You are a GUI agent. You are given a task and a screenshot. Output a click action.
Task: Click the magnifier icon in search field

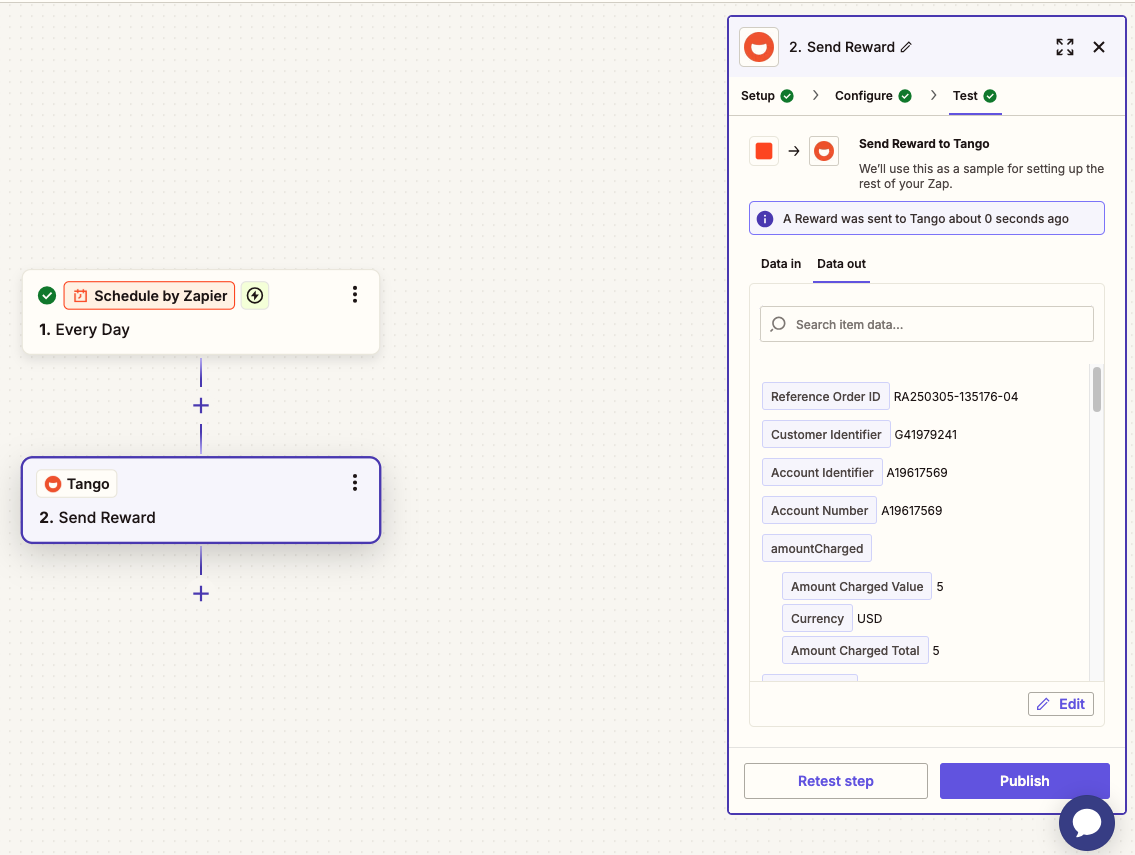click(x=778, y=324)
